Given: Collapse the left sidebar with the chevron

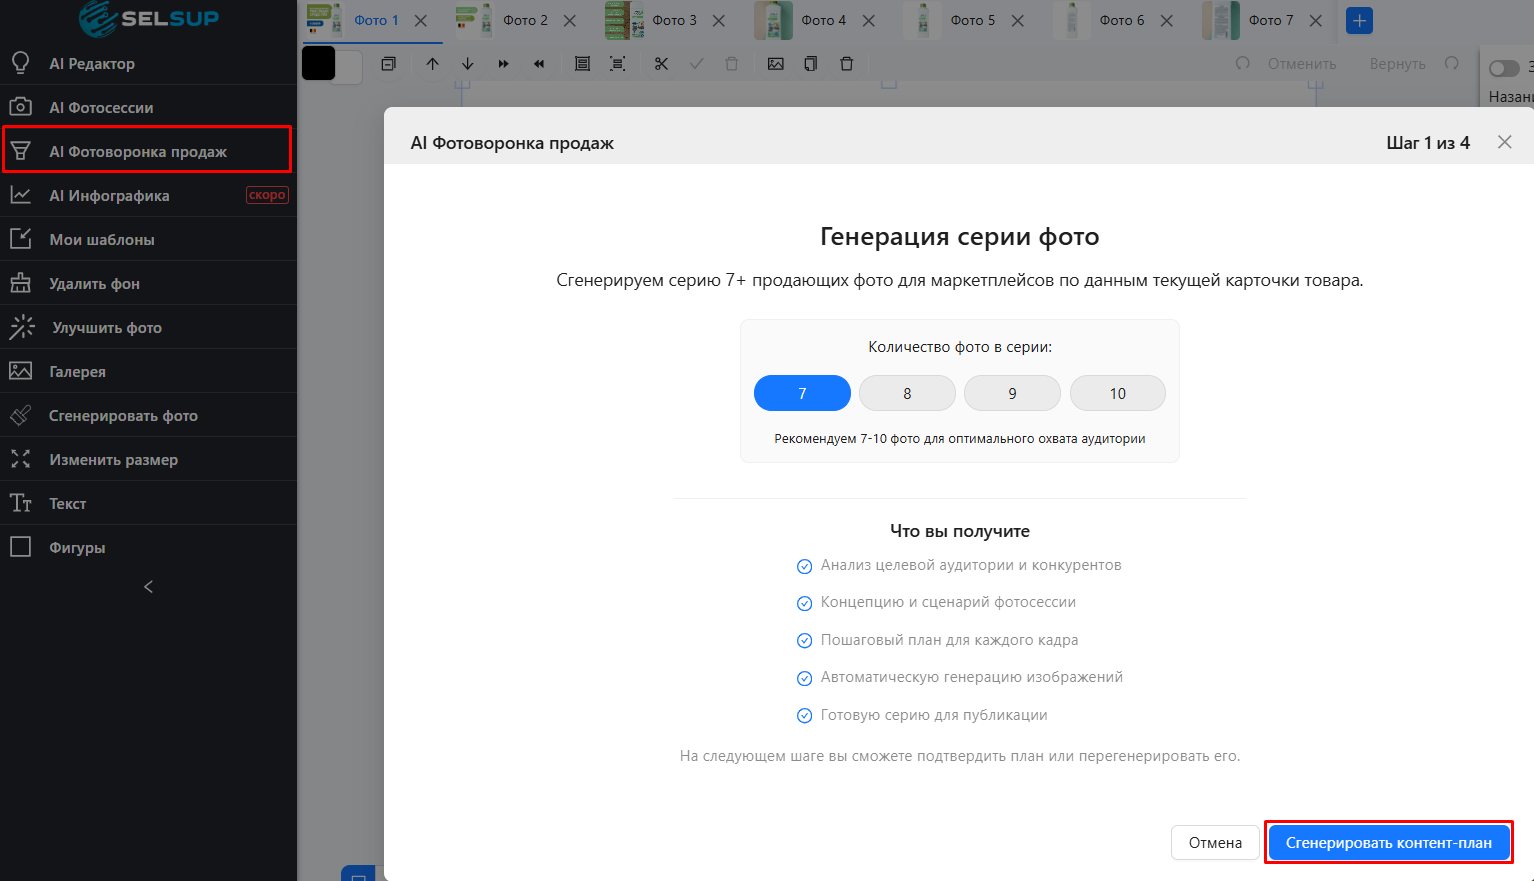Looking at the screenshot, I should [x=148, y=587].
